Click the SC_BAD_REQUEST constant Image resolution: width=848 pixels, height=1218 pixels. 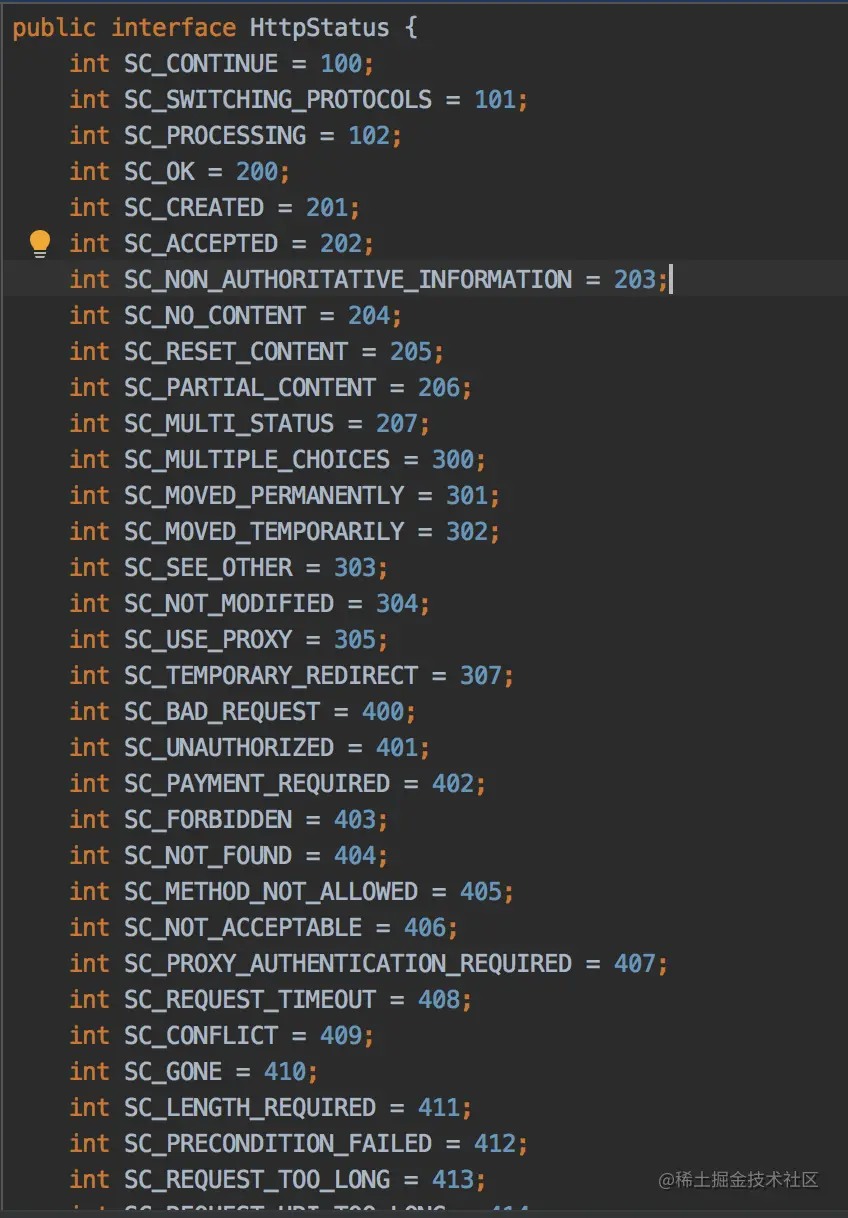pos(222,711)
